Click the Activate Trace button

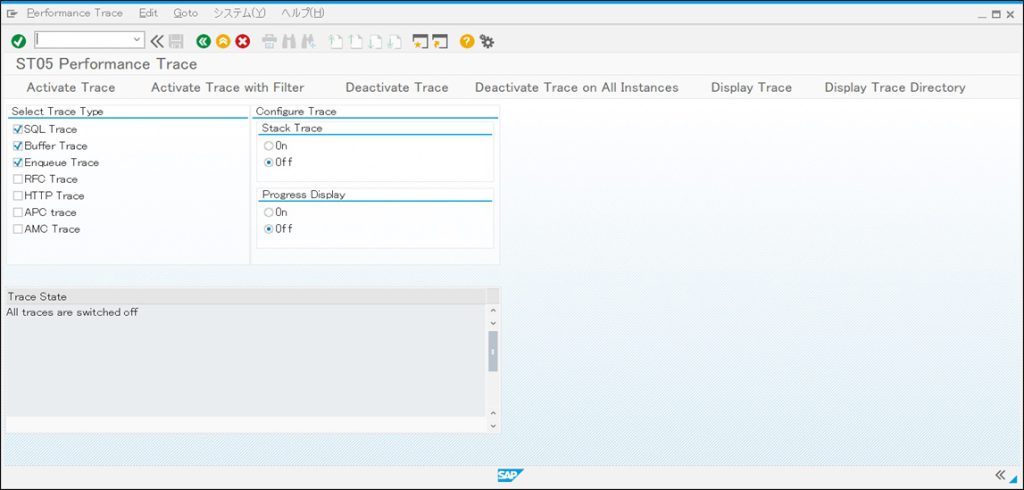pyautogui.click(x=71, y=88)
